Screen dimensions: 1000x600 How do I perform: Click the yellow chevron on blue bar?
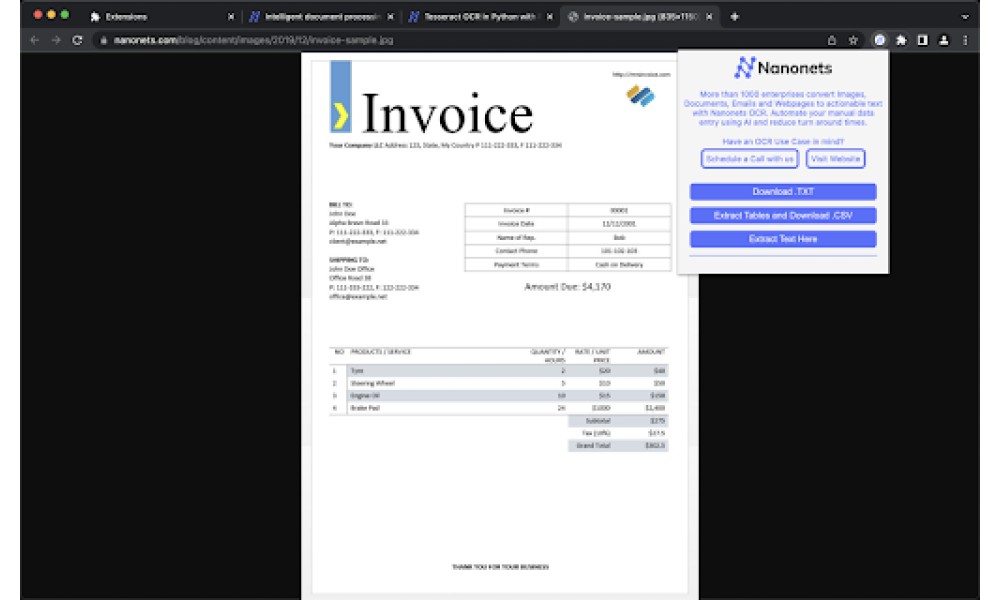(x=341, y=116)
